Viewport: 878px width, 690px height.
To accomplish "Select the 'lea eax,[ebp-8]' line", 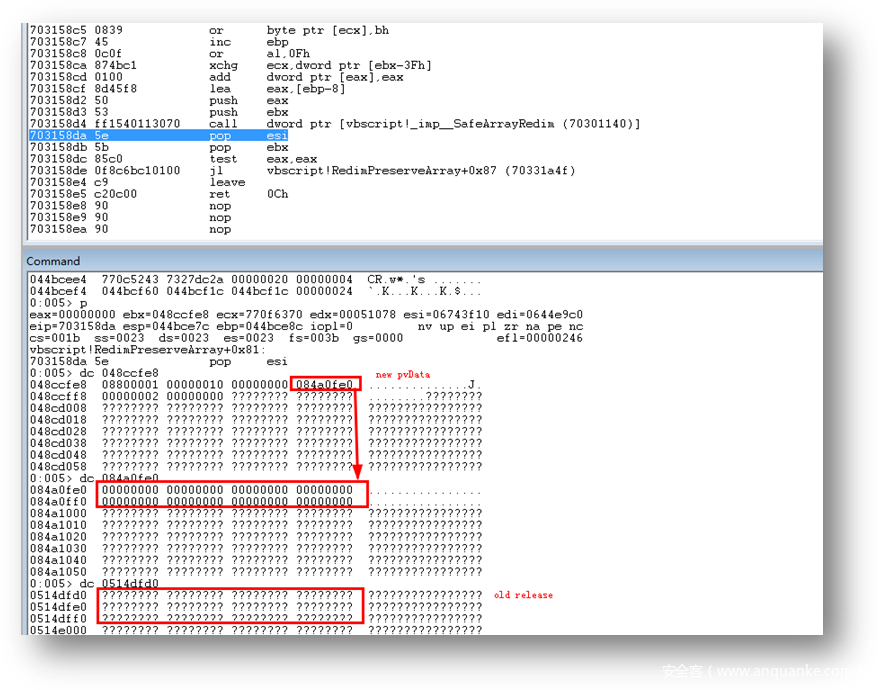I will (188, 88).
